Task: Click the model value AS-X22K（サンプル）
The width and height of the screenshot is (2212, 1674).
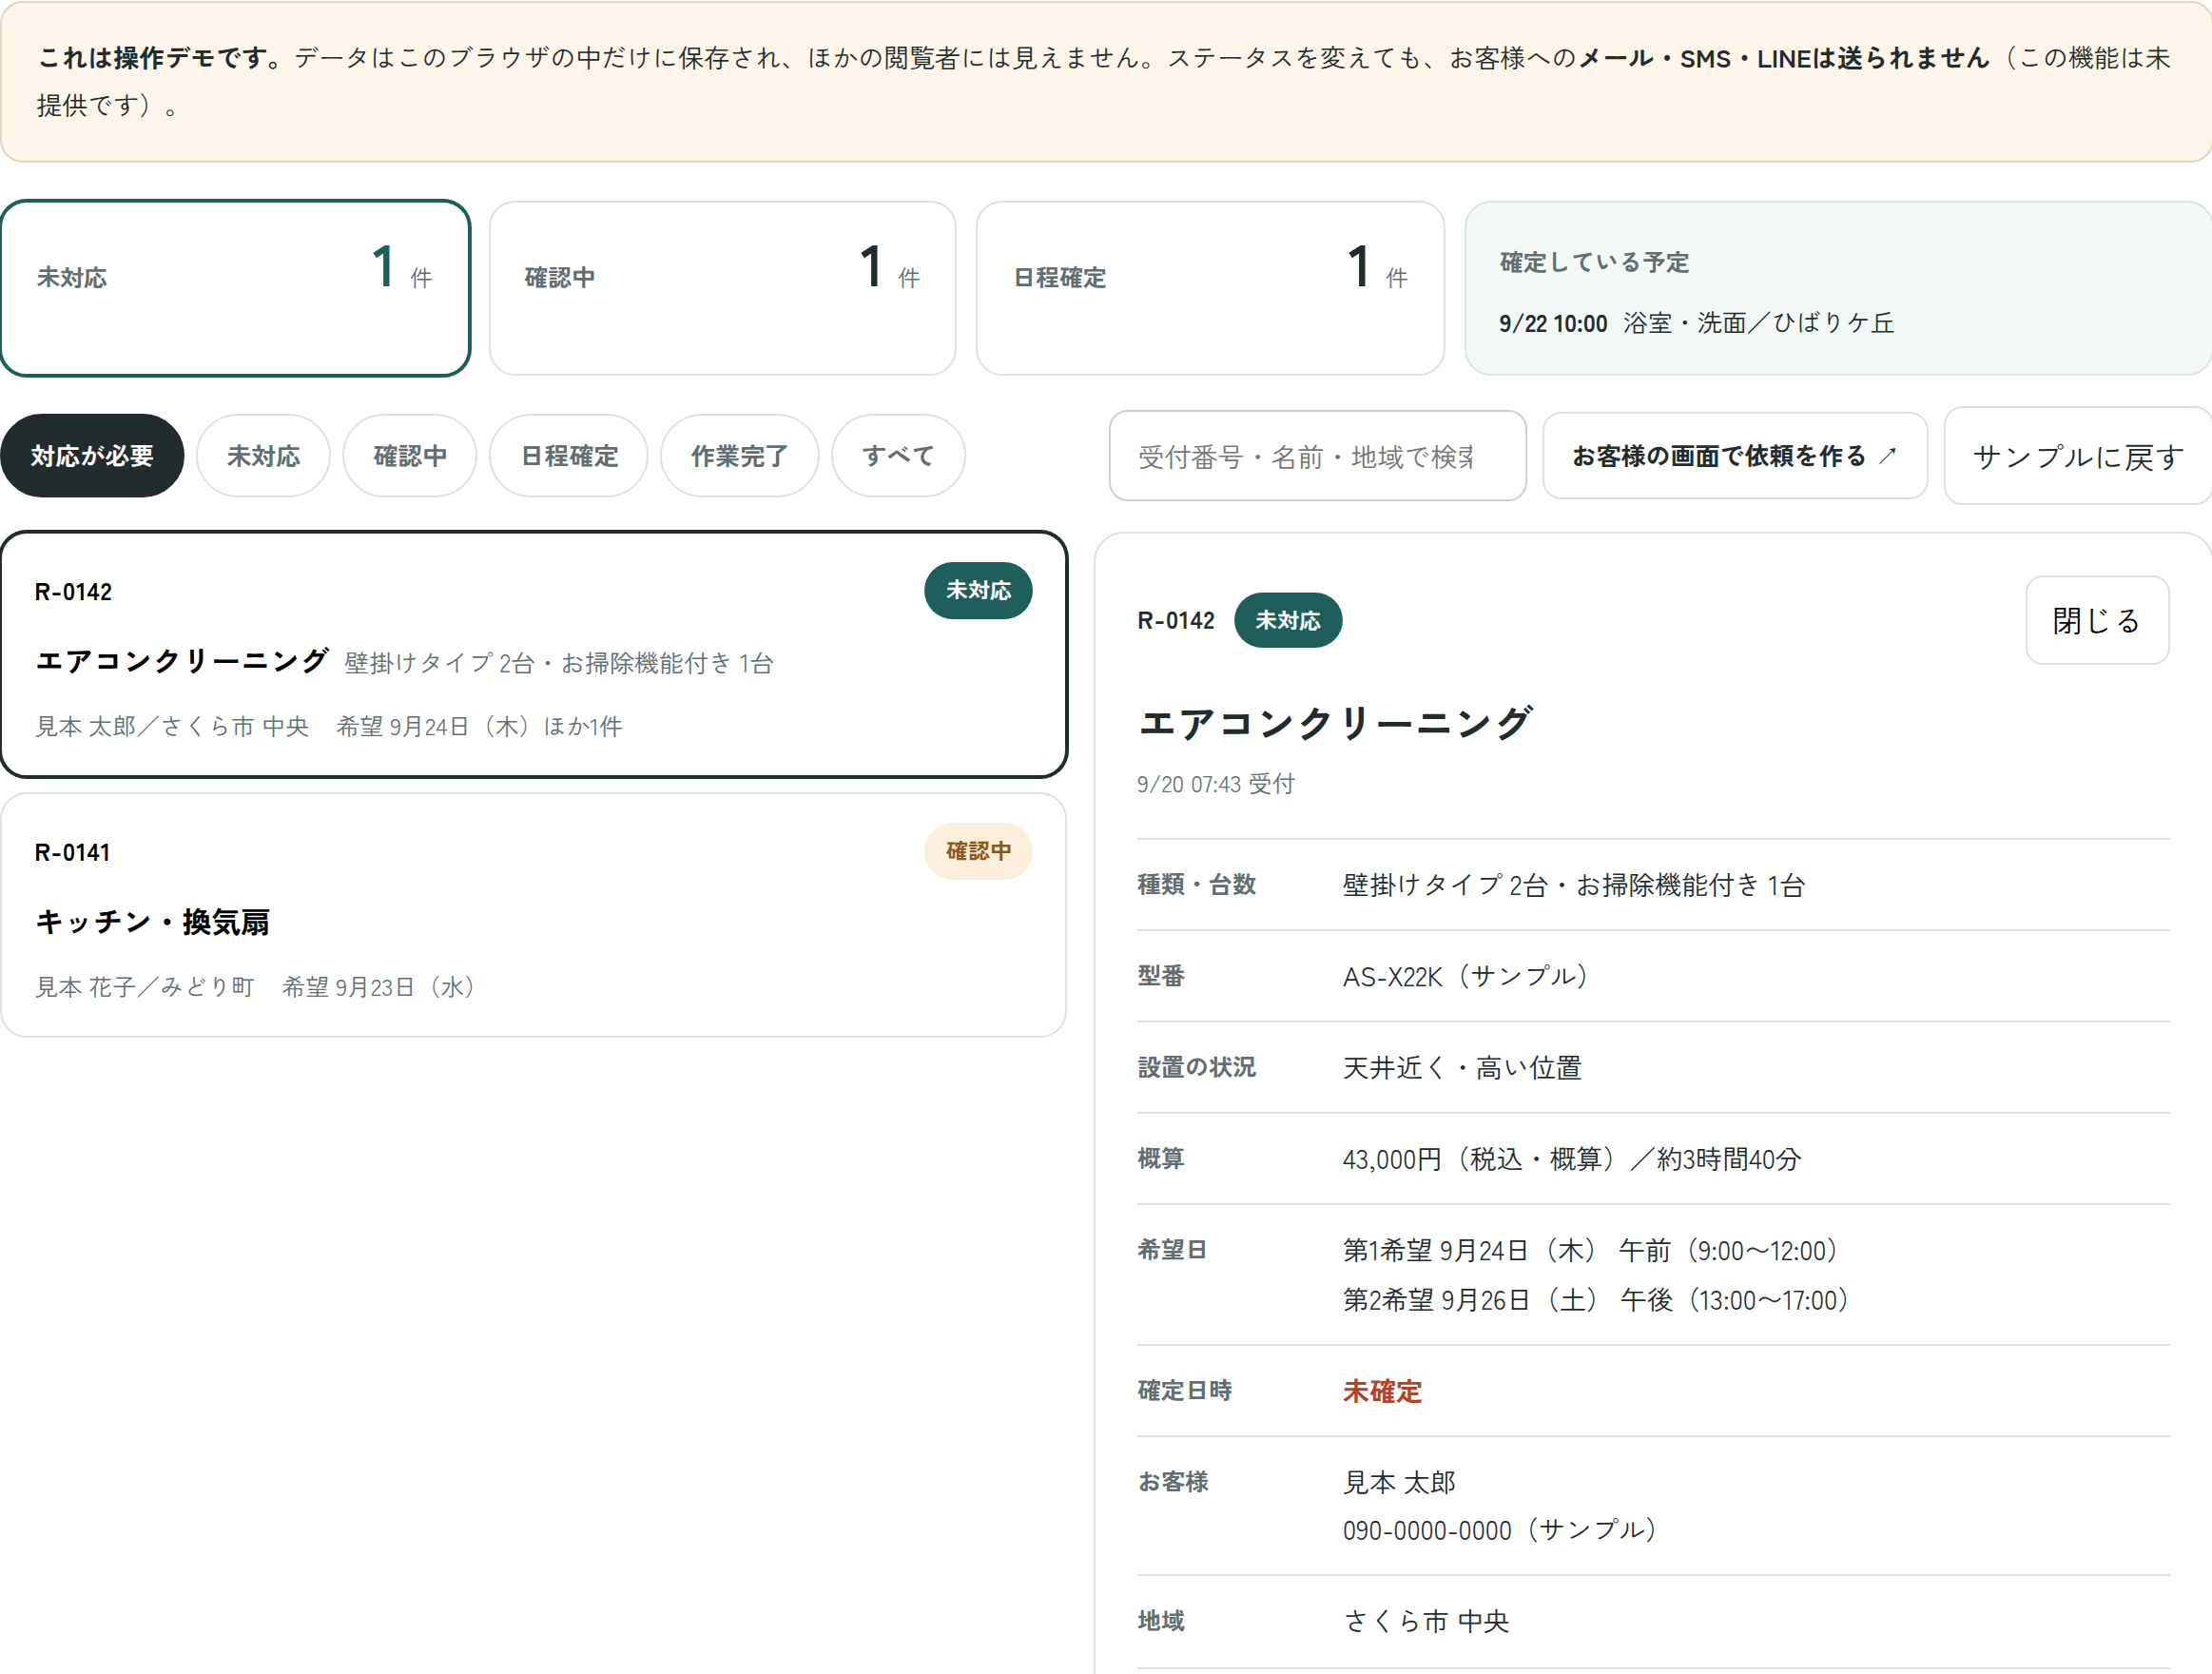Action: [x=1466, y=976]
